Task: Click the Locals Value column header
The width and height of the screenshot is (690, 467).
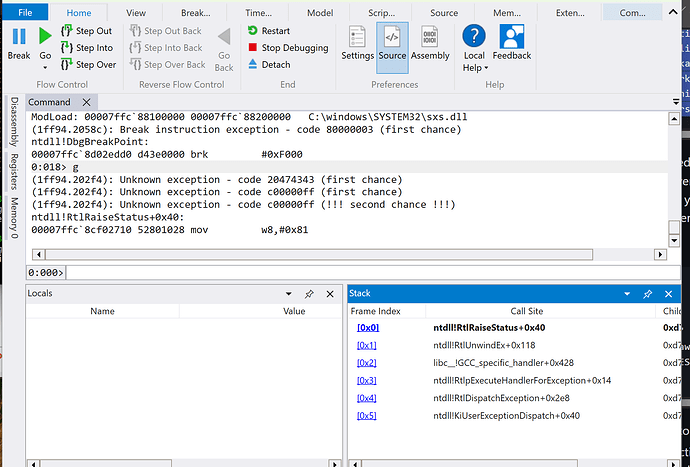Action: click(x=294, y=311)
